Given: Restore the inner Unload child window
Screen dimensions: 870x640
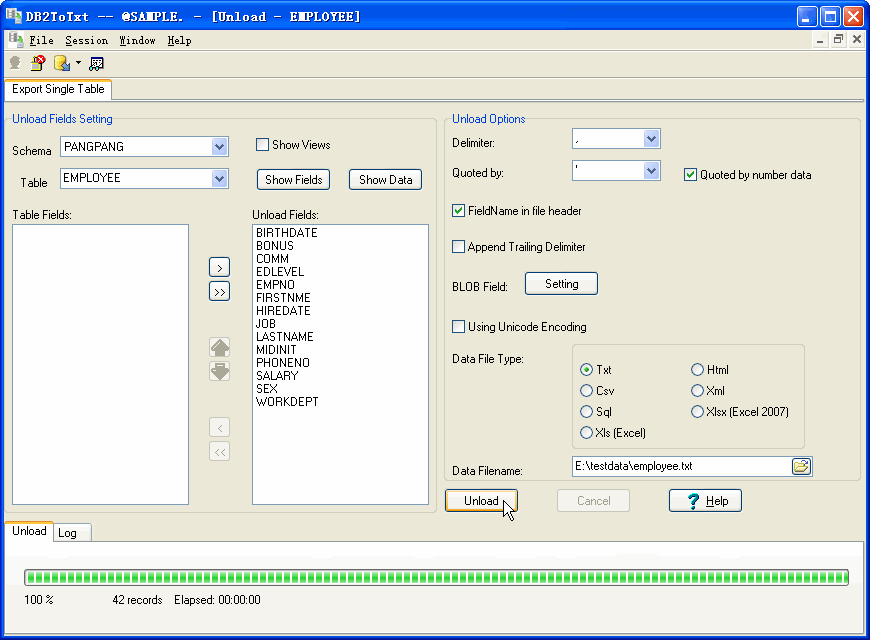Looking at the screenshot, I should (838, 39).
